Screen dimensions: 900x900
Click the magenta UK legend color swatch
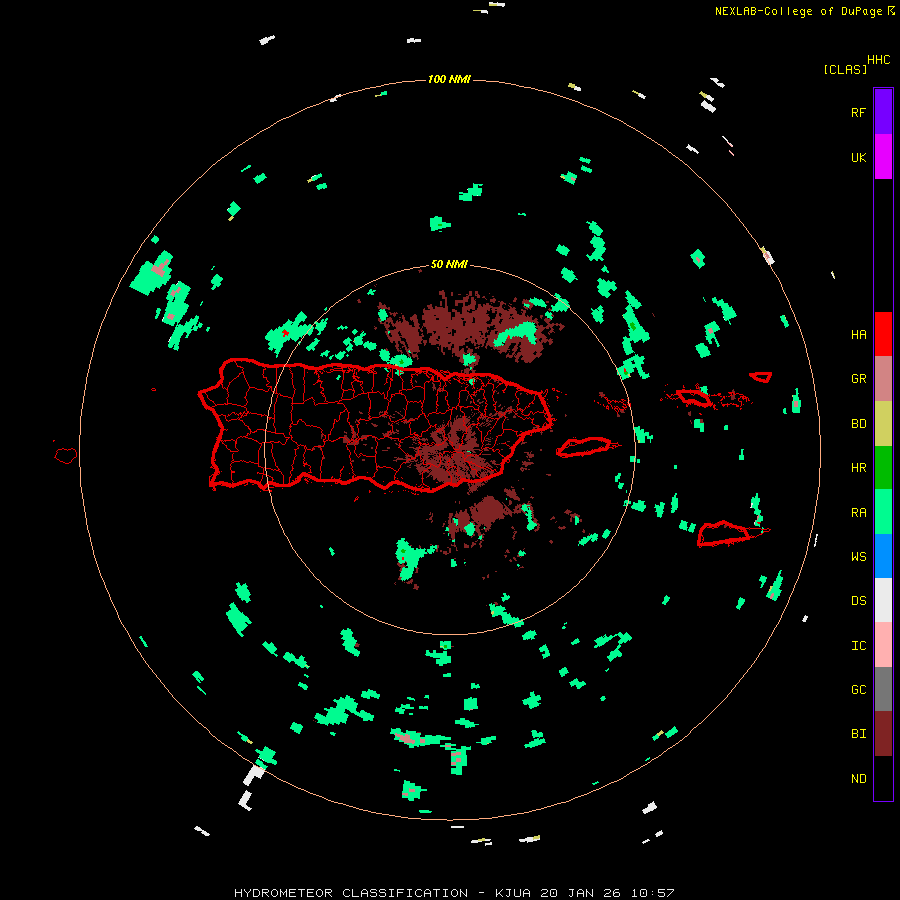(883, 157)
